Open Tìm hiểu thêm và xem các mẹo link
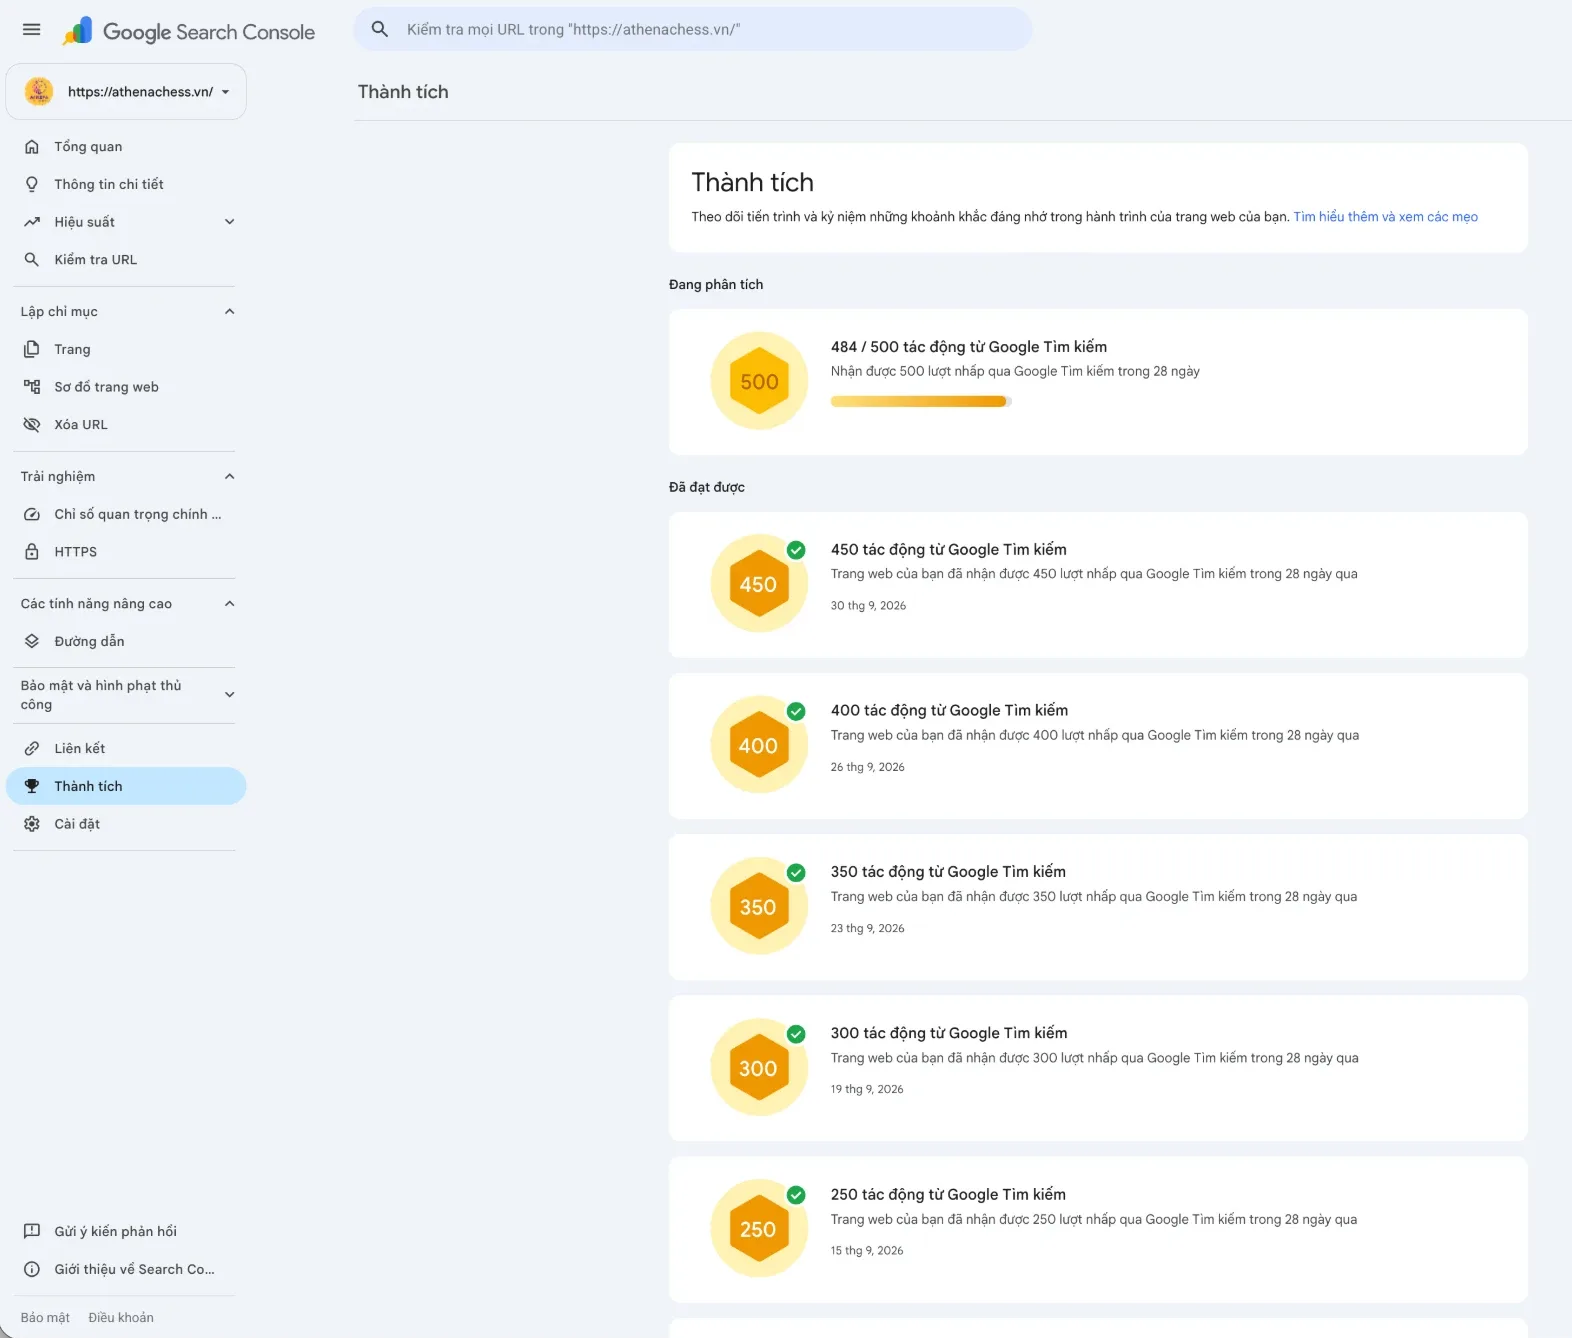Viewport: 1572px width, 1338px height. 1385,217
